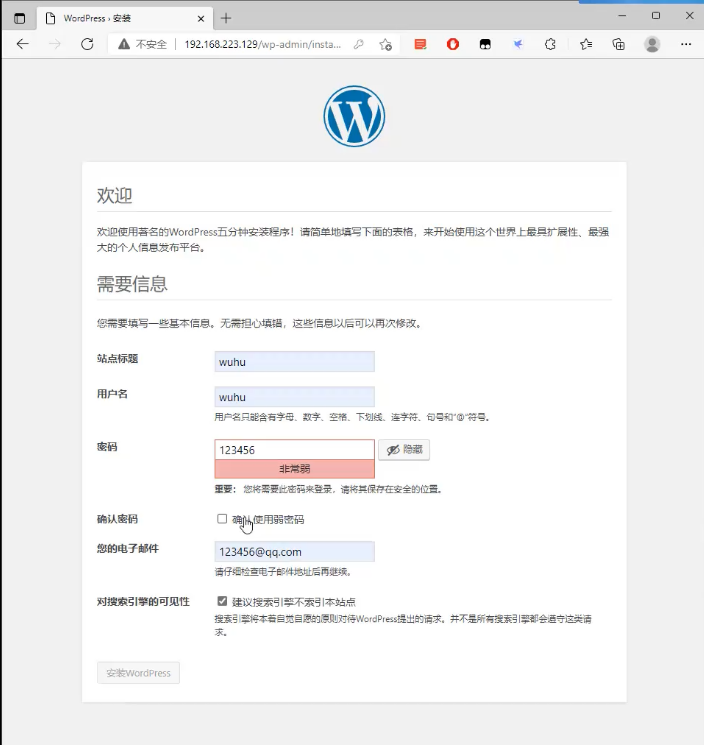
Task: Click the 您的电子邮件 label
Action: 128,548
